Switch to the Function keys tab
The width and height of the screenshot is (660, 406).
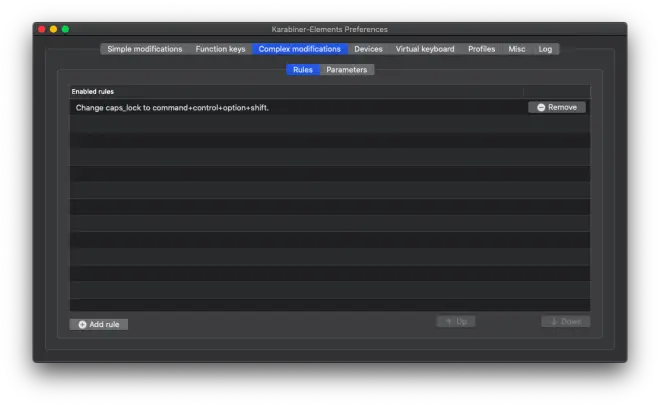220,49
